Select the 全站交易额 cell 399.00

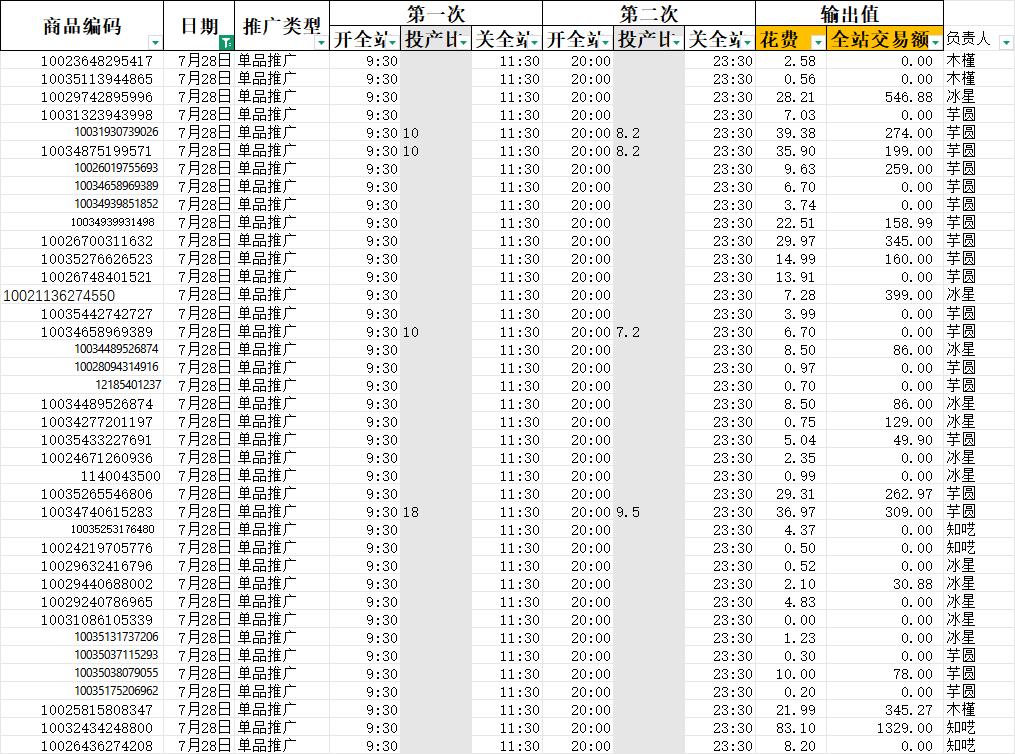click(885, 295)
